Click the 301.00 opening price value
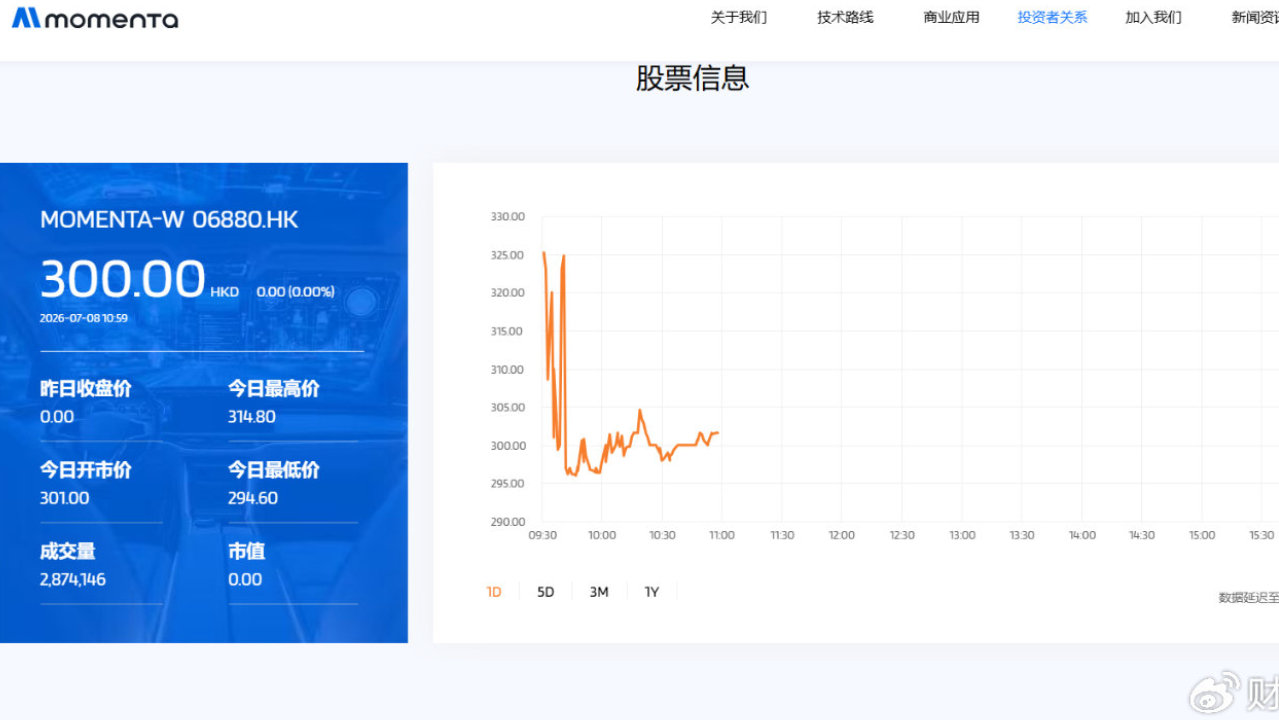Screen dimensions: 1279x720 click(x=64, y=498)
